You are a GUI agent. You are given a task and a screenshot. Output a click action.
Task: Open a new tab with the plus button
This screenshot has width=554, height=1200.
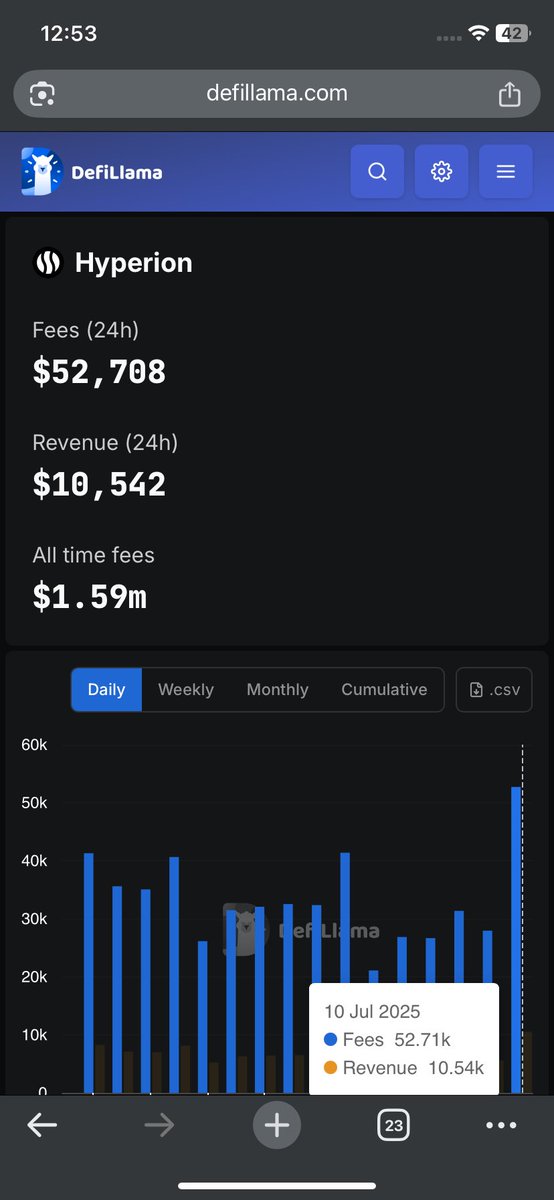(277, 1125)
